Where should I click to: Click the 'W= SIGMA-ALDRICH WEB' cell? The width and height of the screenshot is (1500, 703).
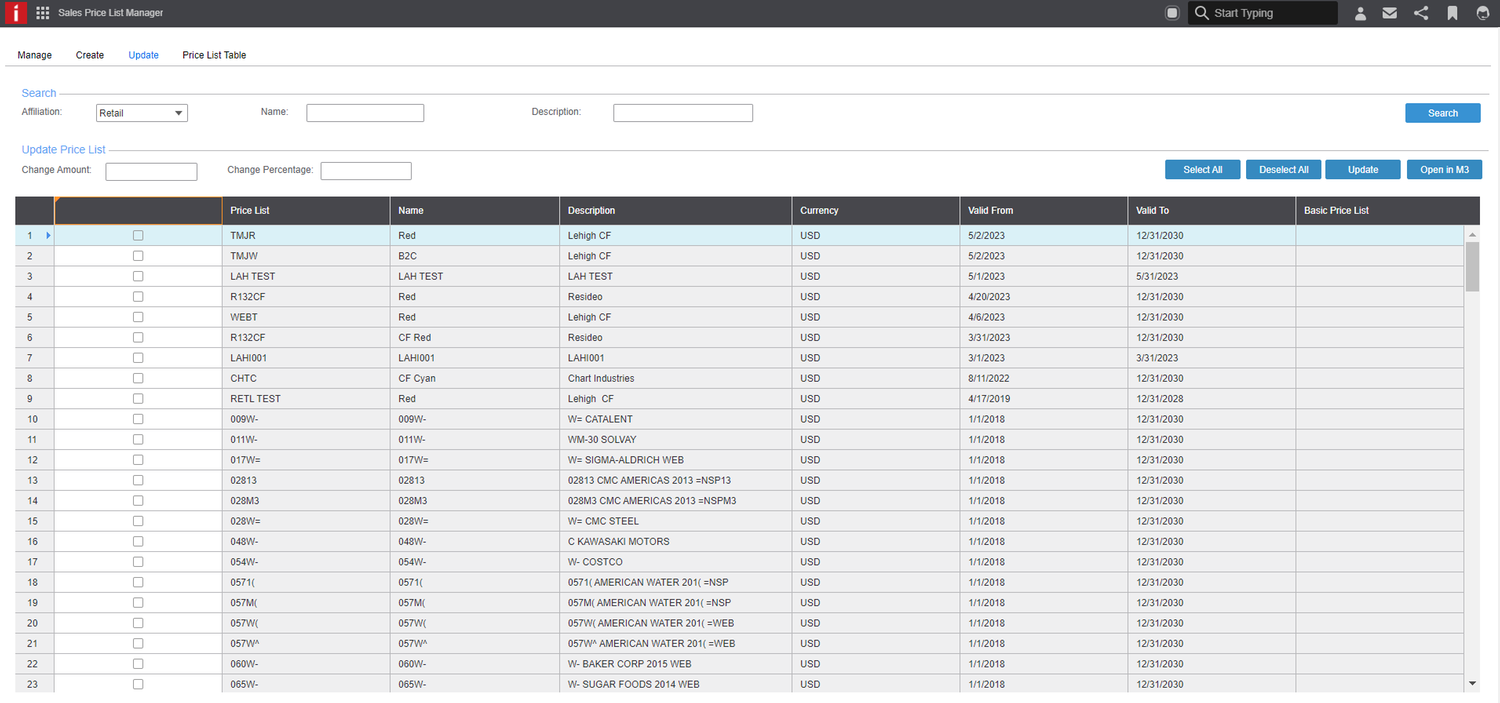[x=676, y=460]
